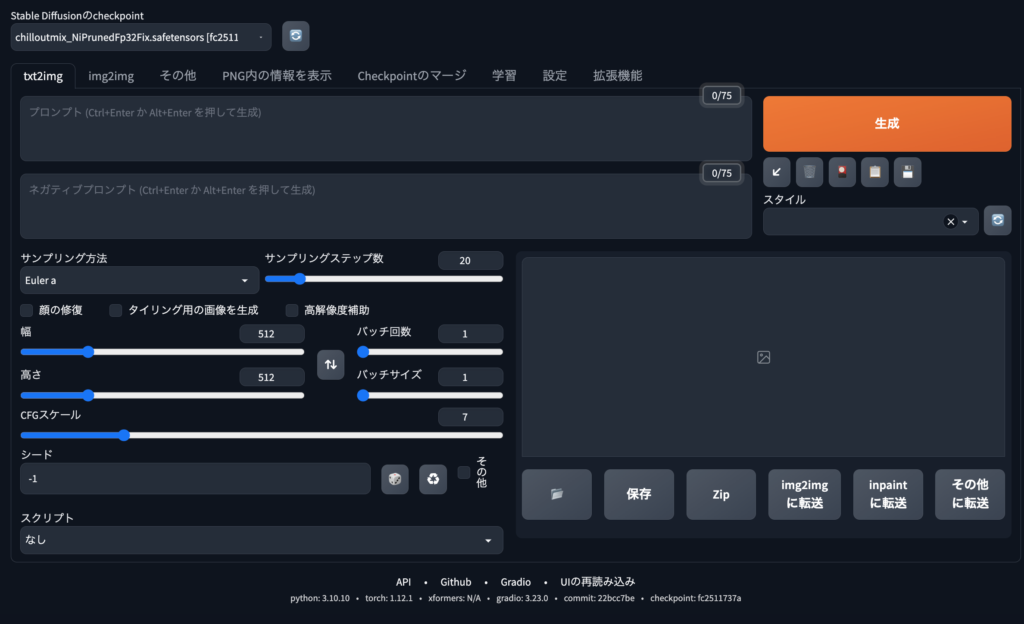Click inside the negative prompt field

point(380,205)
